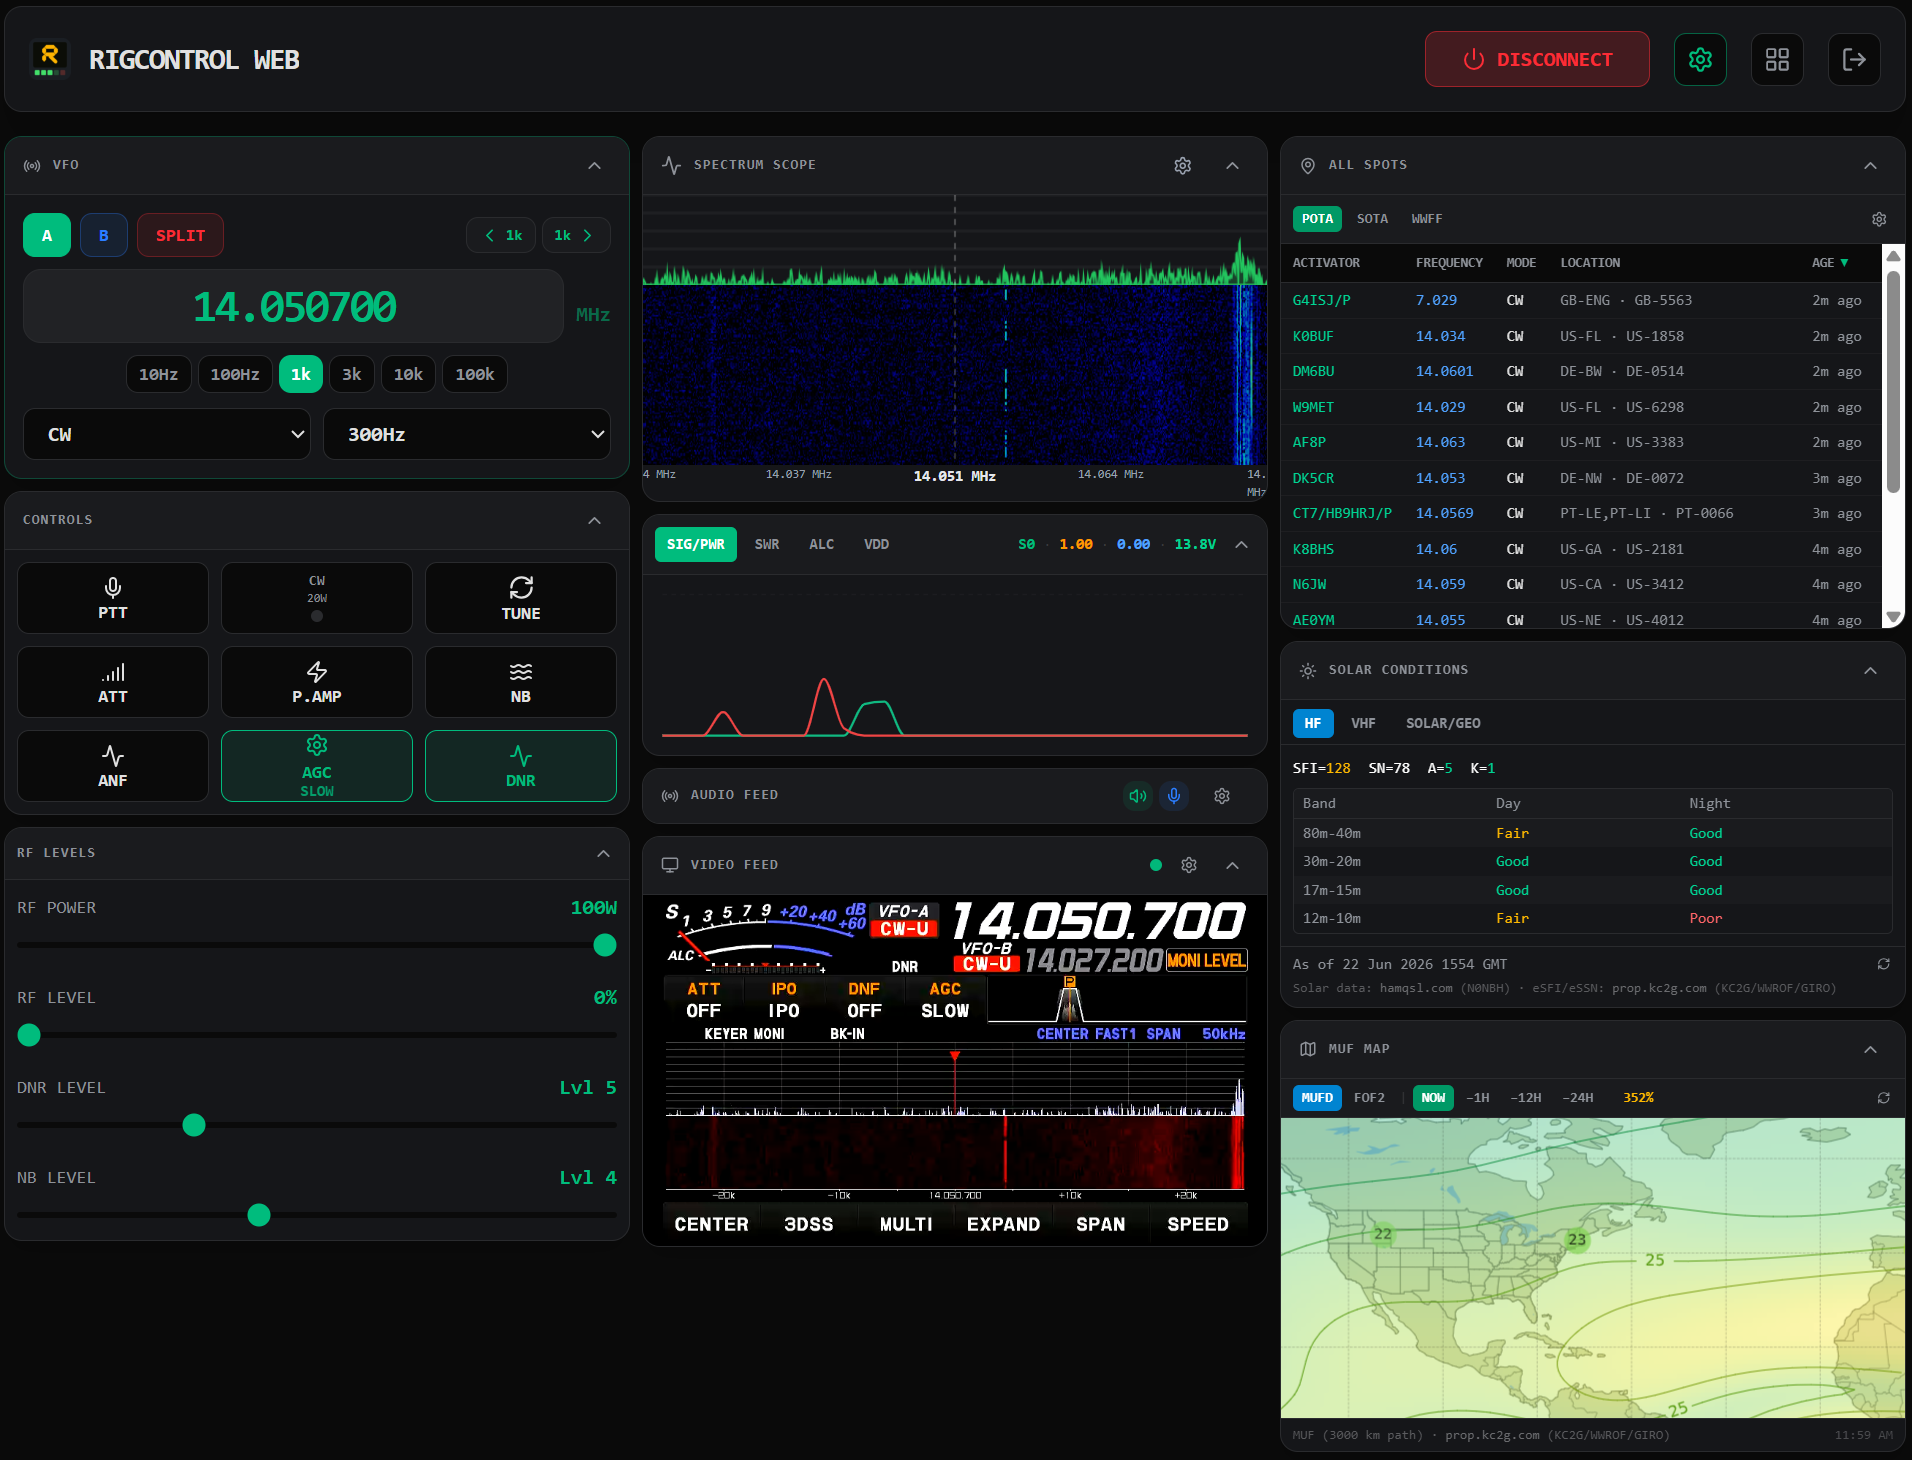
Task: Click the 14.050700 frequency display
Action: click(x=294, y=307)
